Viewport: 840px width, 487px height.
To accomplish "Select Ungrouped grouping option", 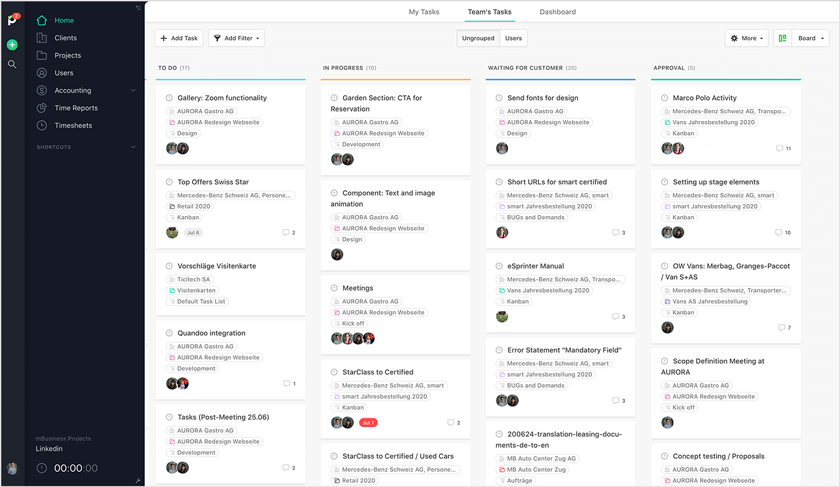I will tap(478, 39).
